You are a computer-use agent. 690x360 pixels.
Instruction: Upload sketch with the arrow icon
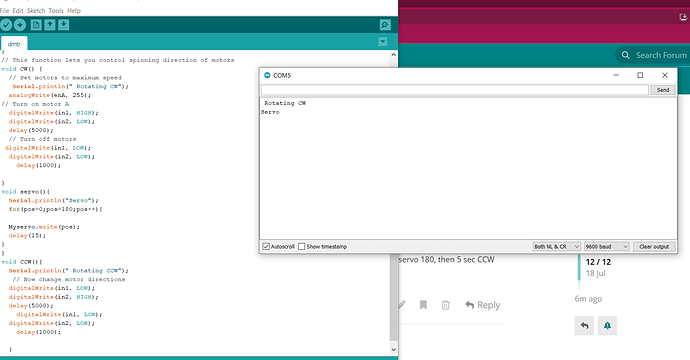20,25
